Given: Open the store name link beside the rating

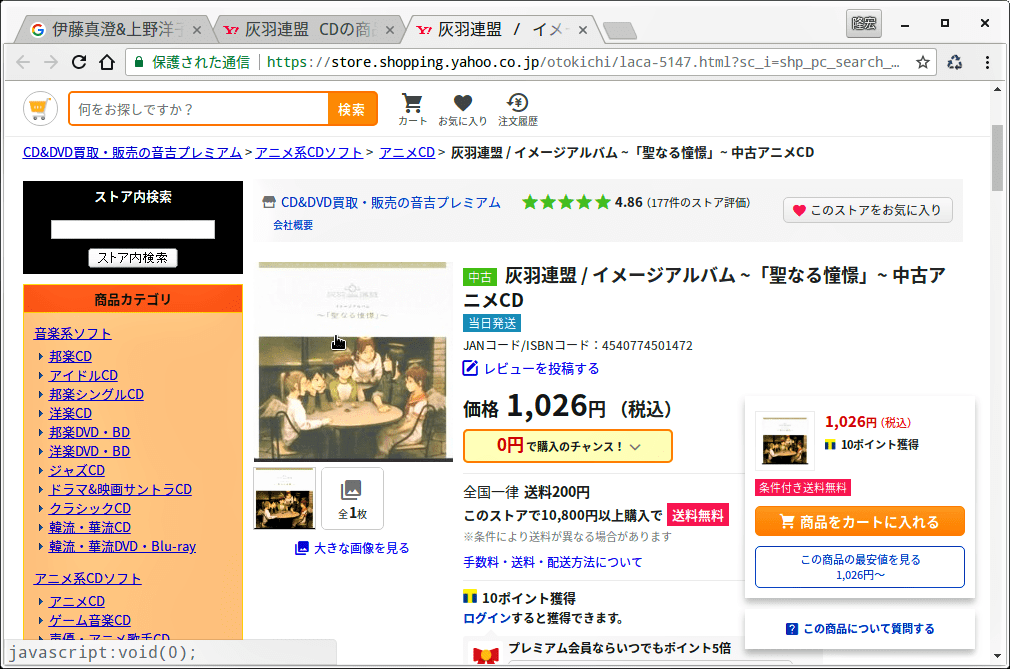Looking at the screenshot, I should (x=390, y=202).
